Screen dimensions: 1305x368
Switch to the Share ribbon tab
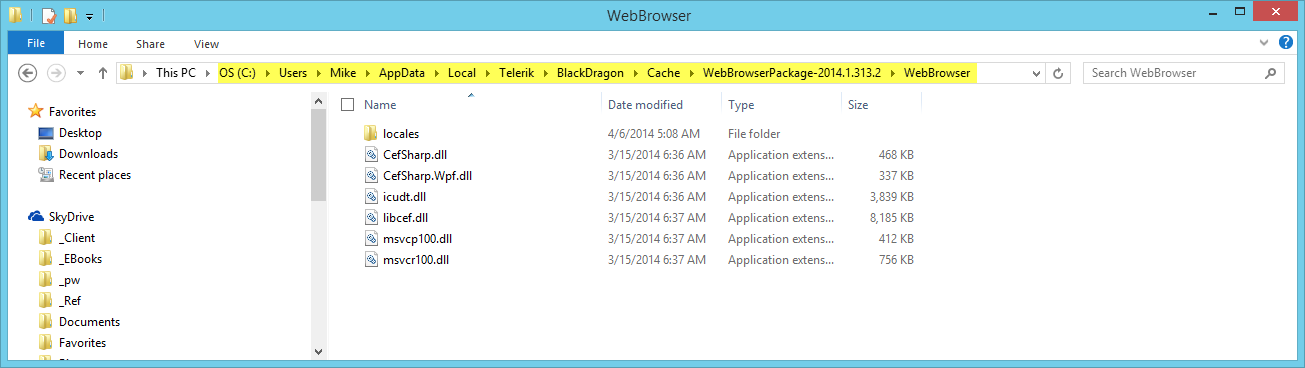click(x=151, y=44)
